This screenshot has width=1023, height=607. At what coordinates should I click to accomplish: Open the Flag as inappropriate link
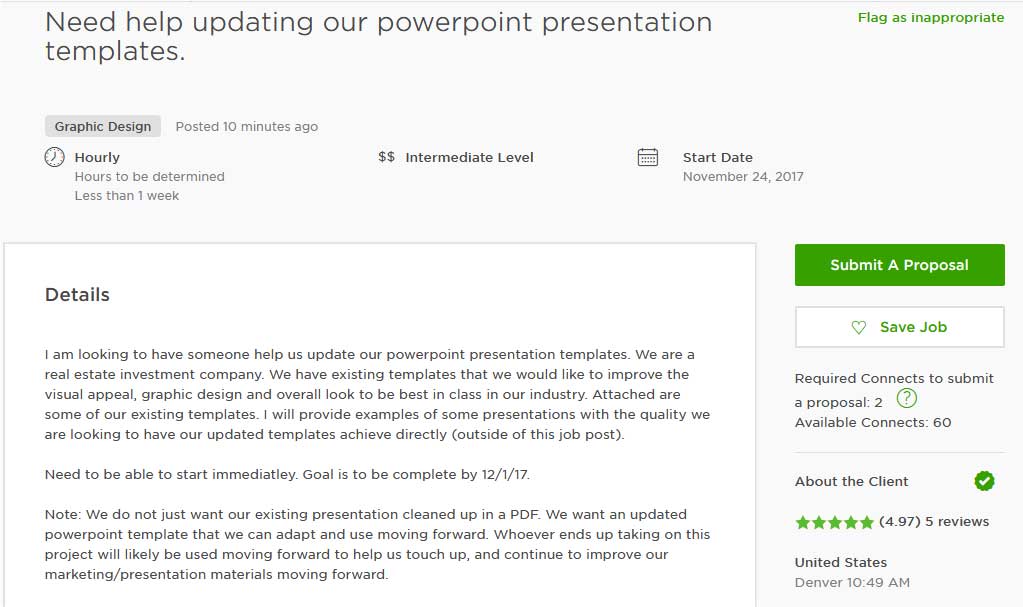tap(931, 17)
